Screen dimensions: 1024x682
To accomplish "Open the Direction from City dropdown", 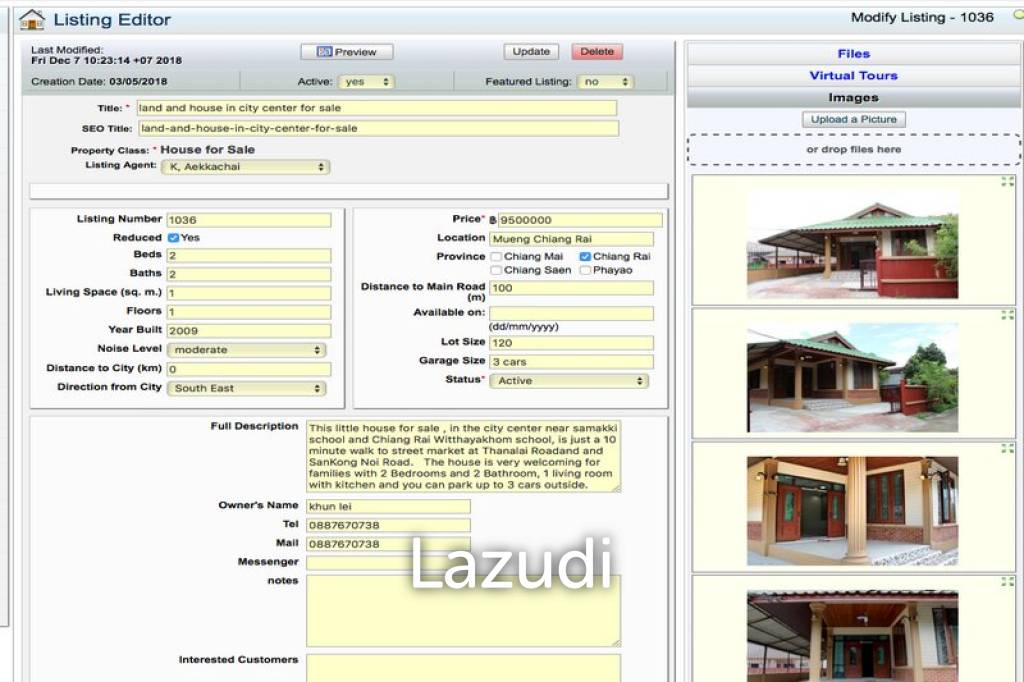I will [x=246, y=389].
